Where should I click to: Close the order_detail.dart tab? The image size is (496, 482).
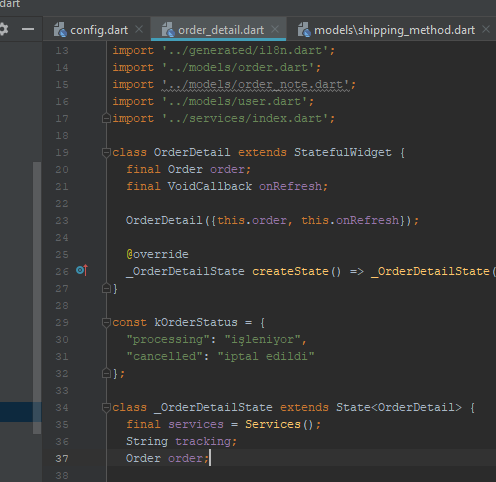pos(275,29)
